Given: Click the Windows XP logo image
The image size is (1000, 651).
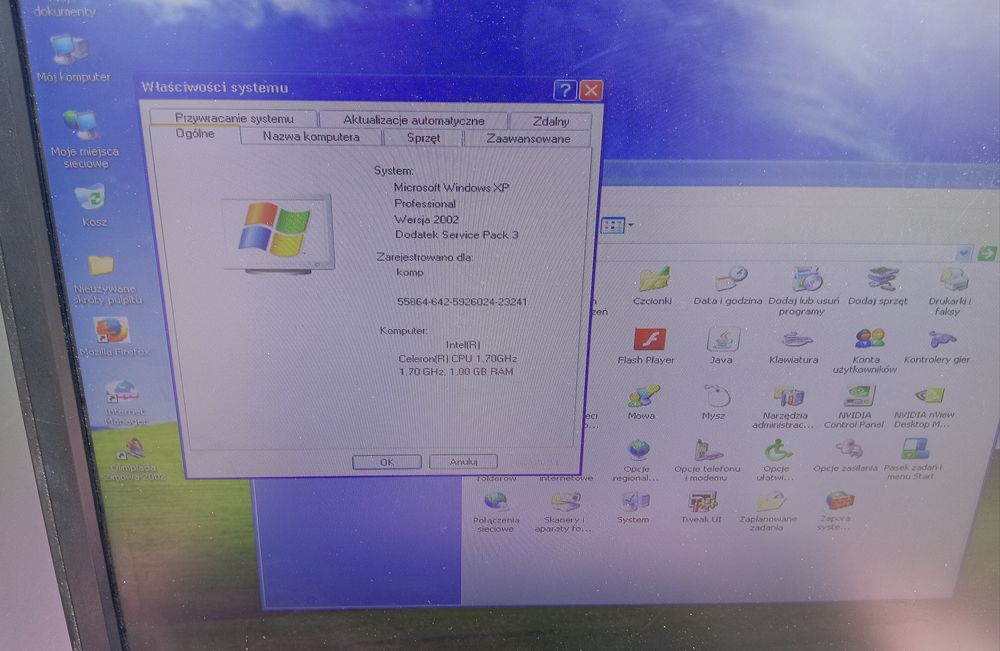Looking at the screenshot, I should pyautogui.click(x=277, y=233).
